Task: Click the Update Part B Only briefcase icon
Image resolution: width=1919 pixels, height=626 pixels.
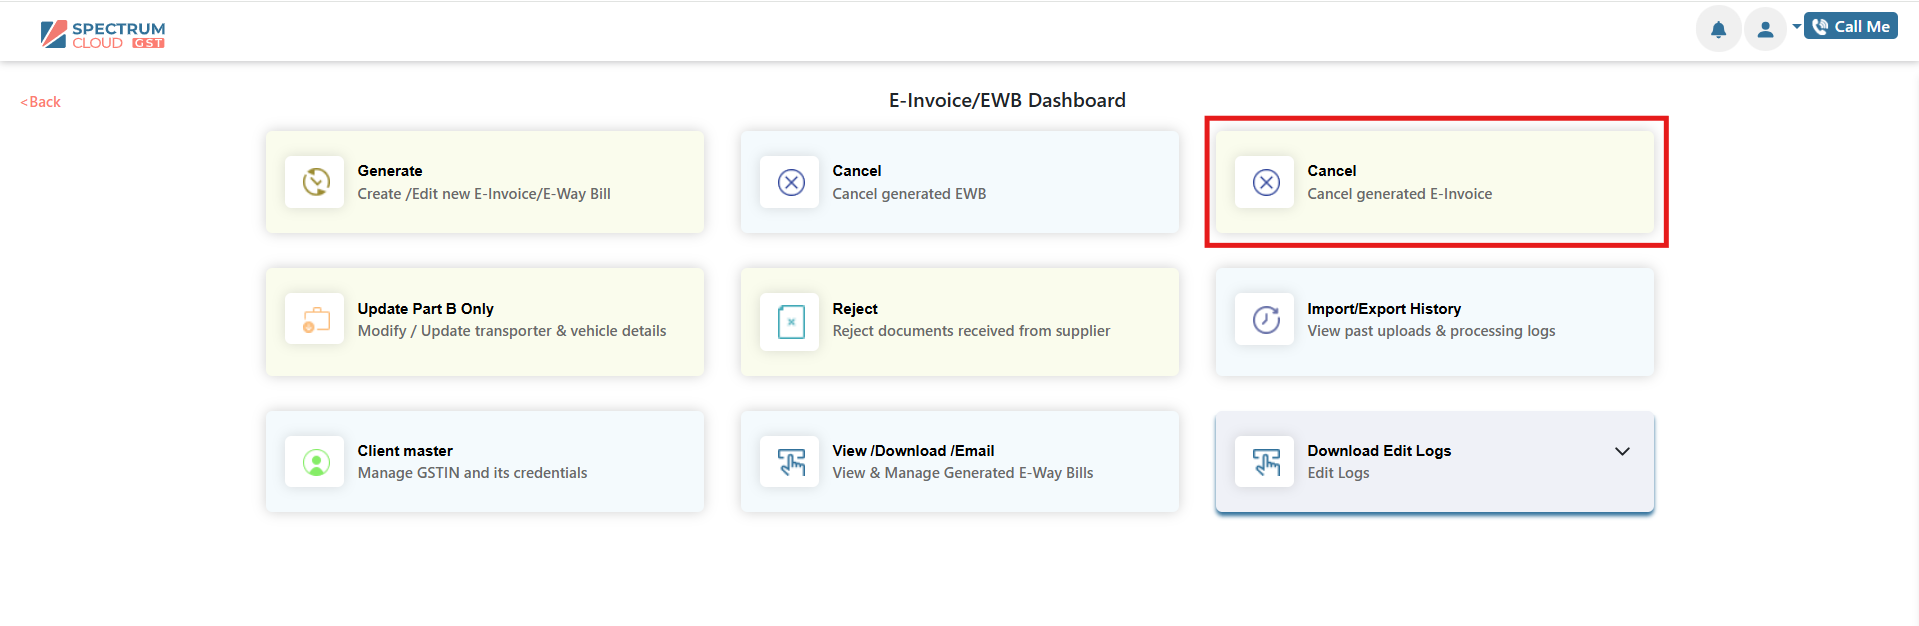Action: 316,320
